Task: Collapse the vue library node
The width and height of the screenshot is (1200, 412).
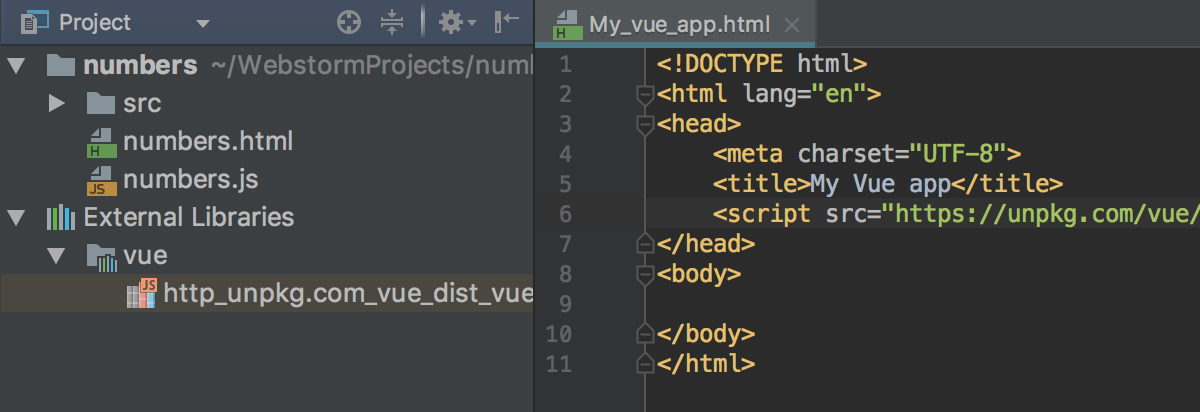Action: (x=56, y=256)
